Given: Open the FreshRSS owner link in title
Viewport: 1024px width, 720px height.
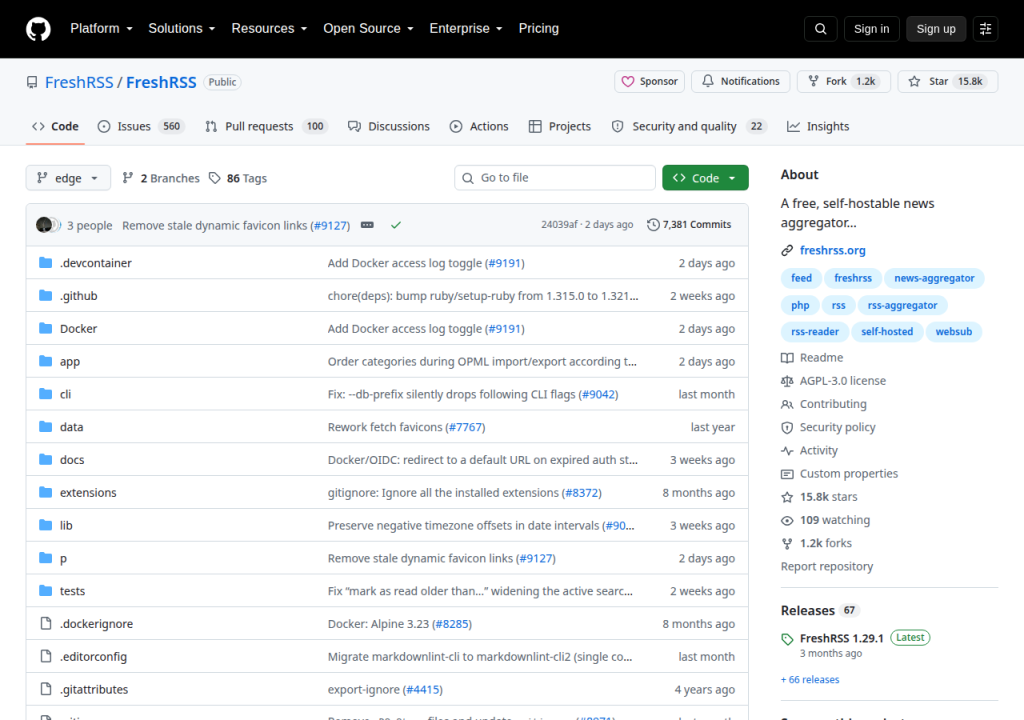Looking at the screenshot, I should (x=79, y=82).
